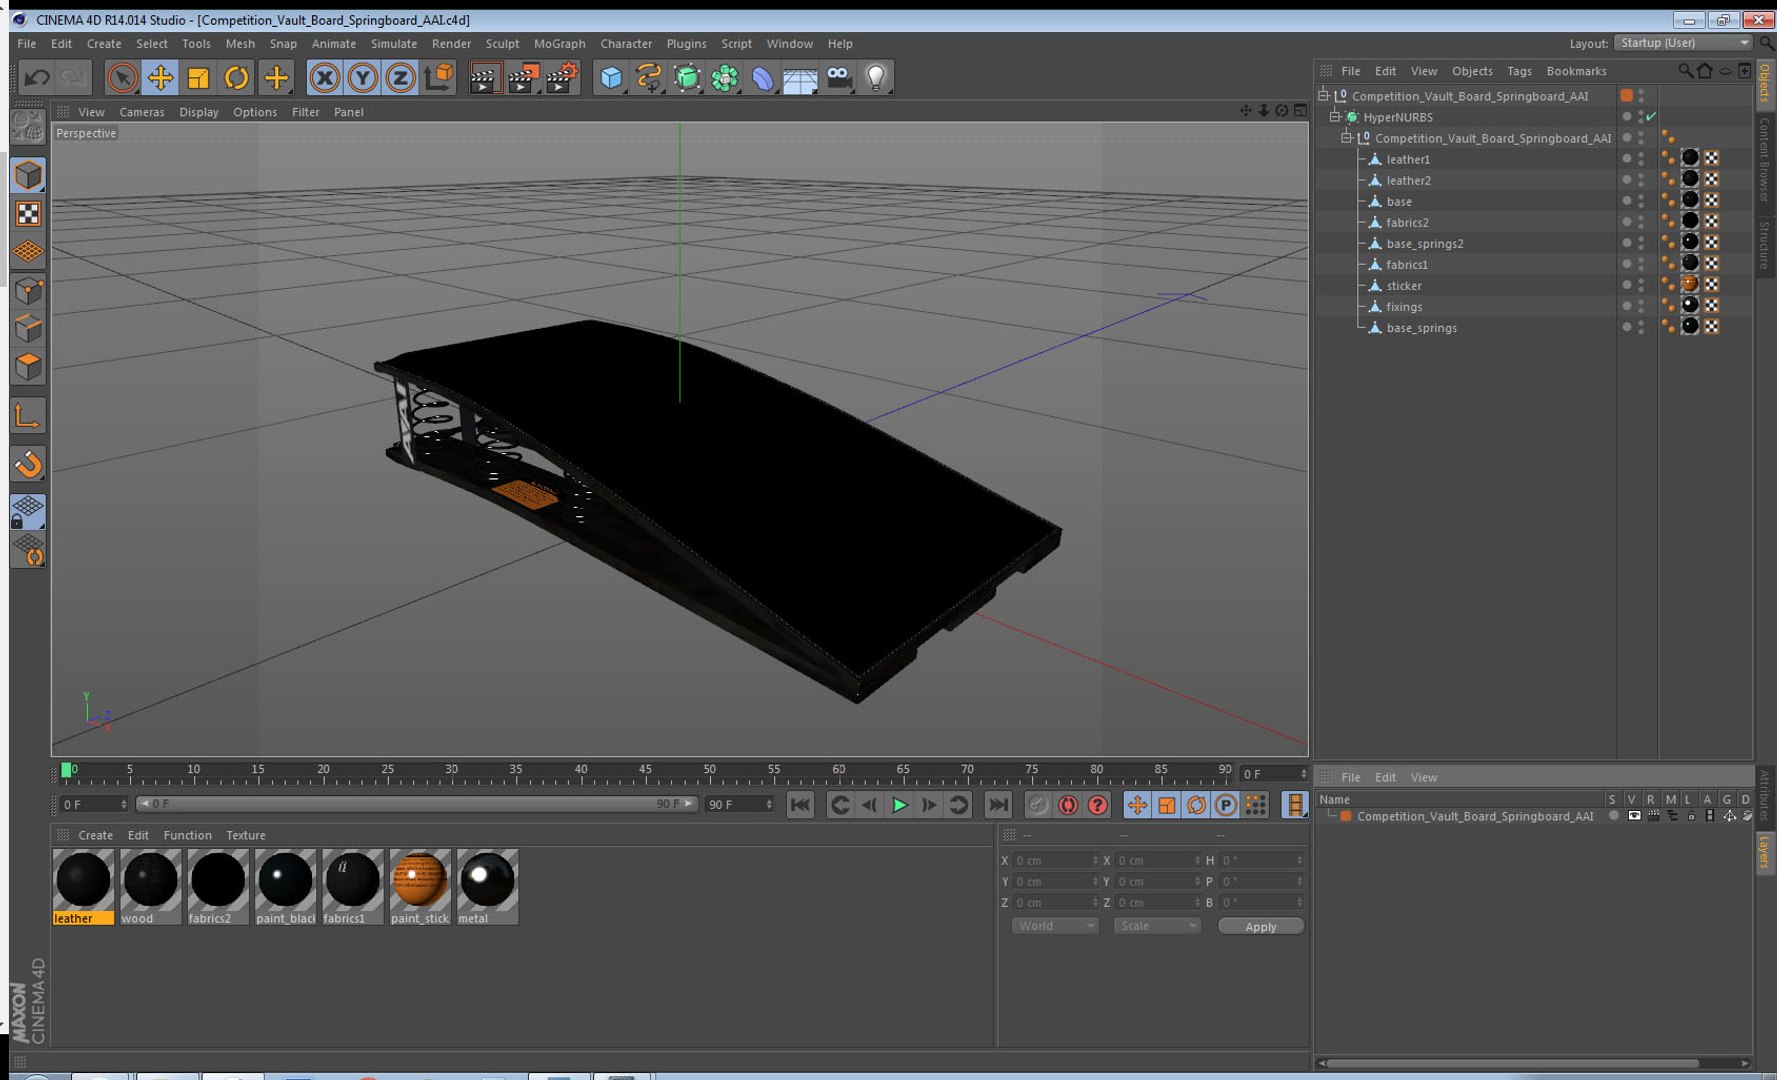Add a camera object
1777x1080 pixels.
[839, 78]
